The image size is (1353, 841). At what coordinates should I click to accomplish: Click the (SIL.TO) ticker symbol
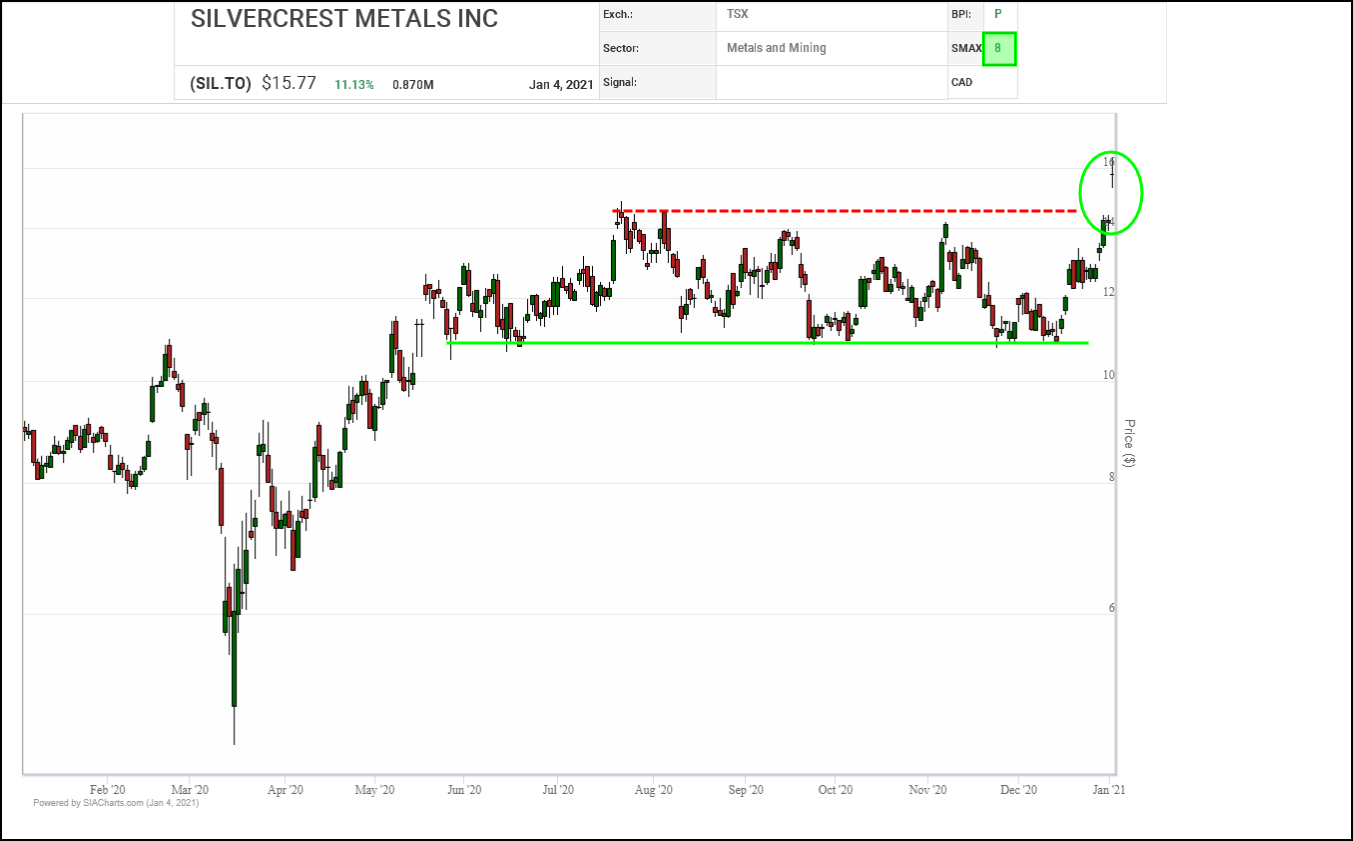[x=220, y=84]
